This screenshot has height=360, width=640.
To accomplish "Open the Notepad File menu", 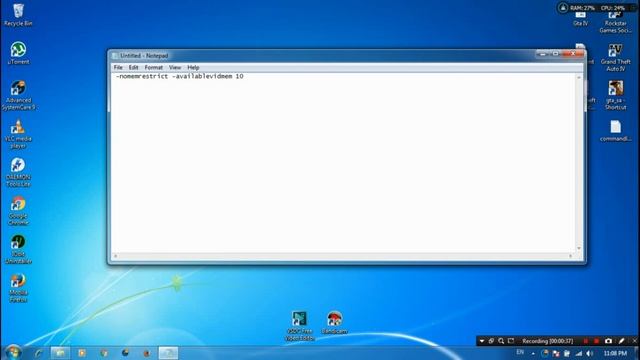I will 118,67.
